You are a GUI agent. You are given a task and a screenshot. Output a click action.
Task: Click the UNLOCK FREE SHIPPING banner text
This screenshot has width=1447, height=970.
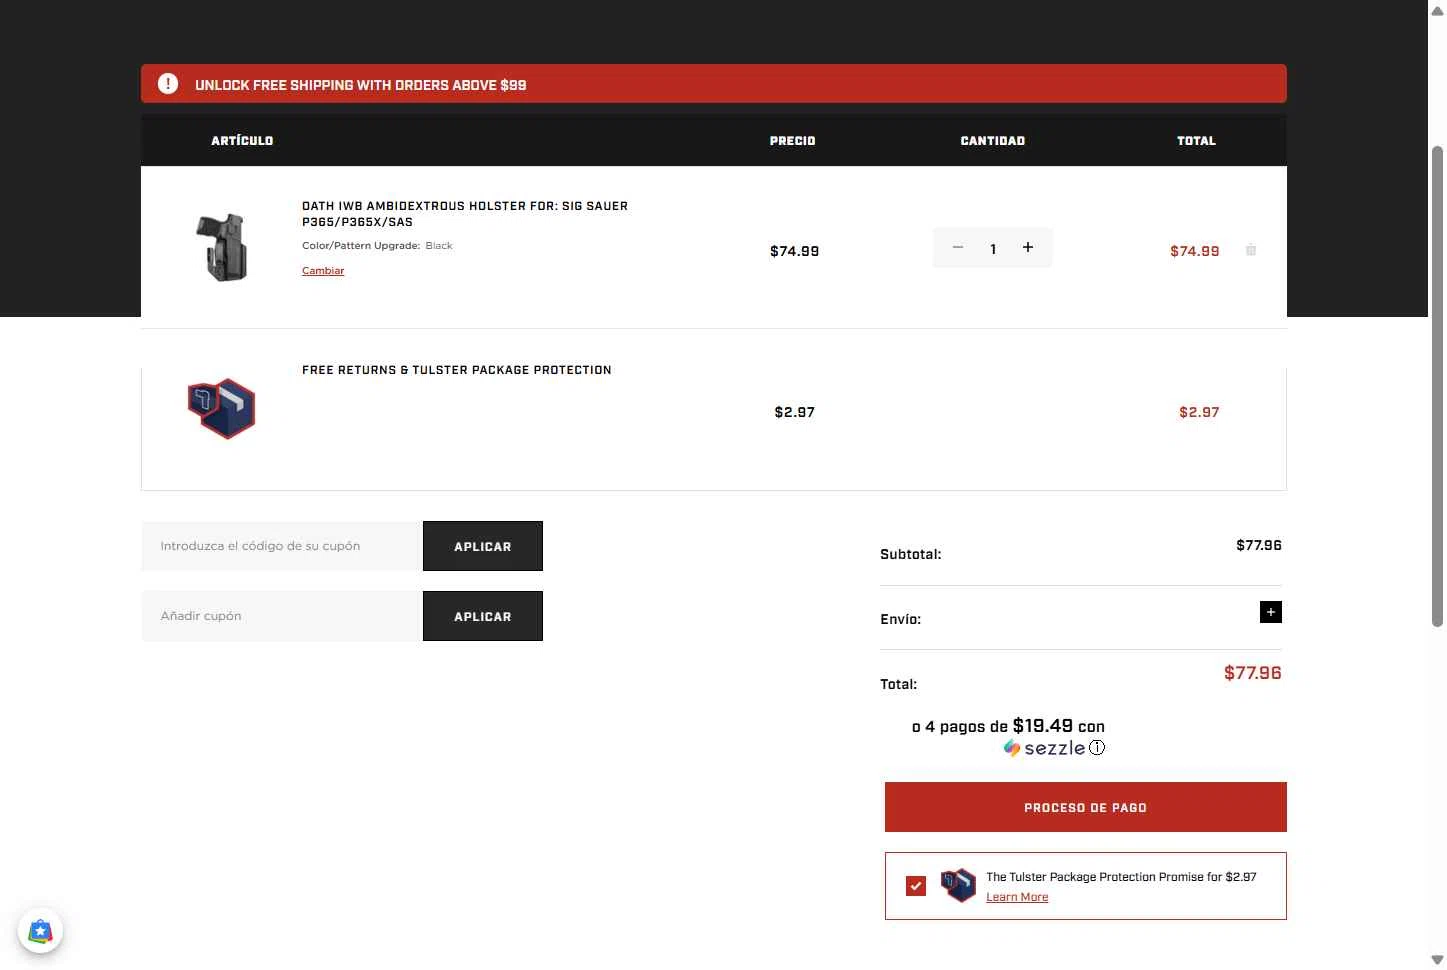[361, 85]
